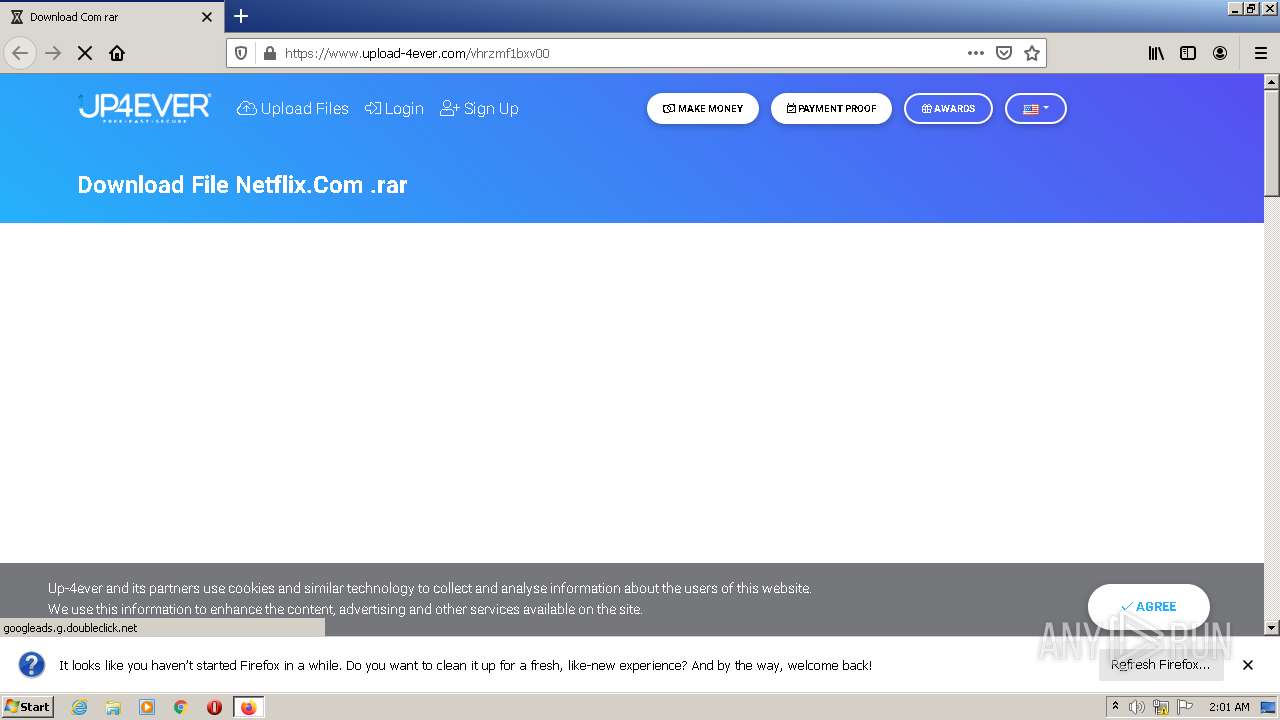This screenshot has height=720, width=1280.
Task: Click the AWARDS button
Action: pyautogui.click(x=948, y=108)
